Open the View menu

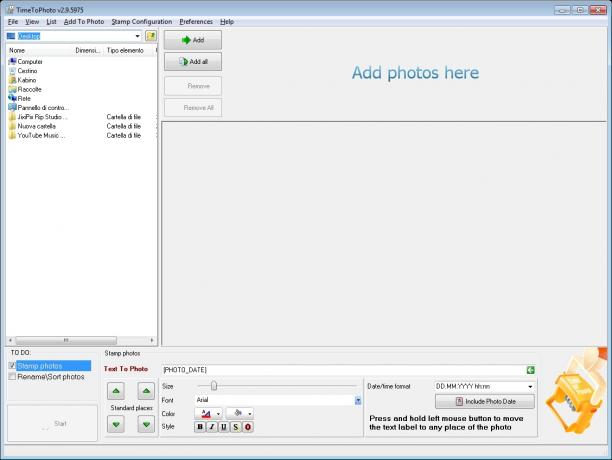click(x=32, y=21)
